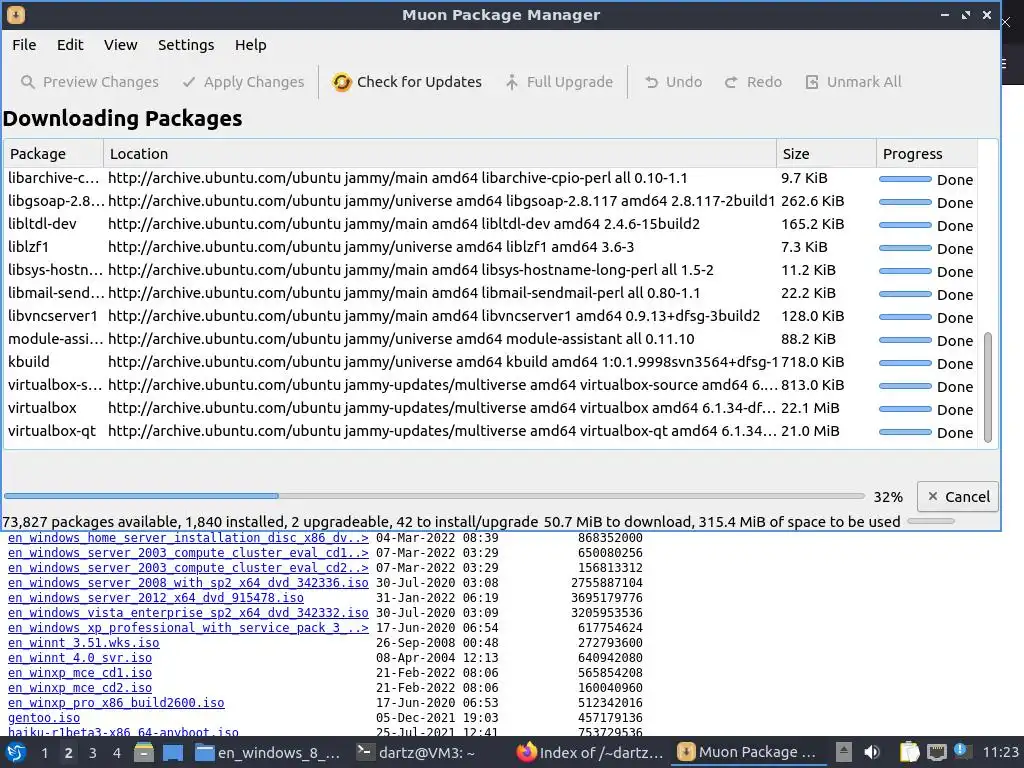Open en_winxp_mce_cd2.iso link
This screenshot has width=1024, height=768.
click(x=80, y=688)
